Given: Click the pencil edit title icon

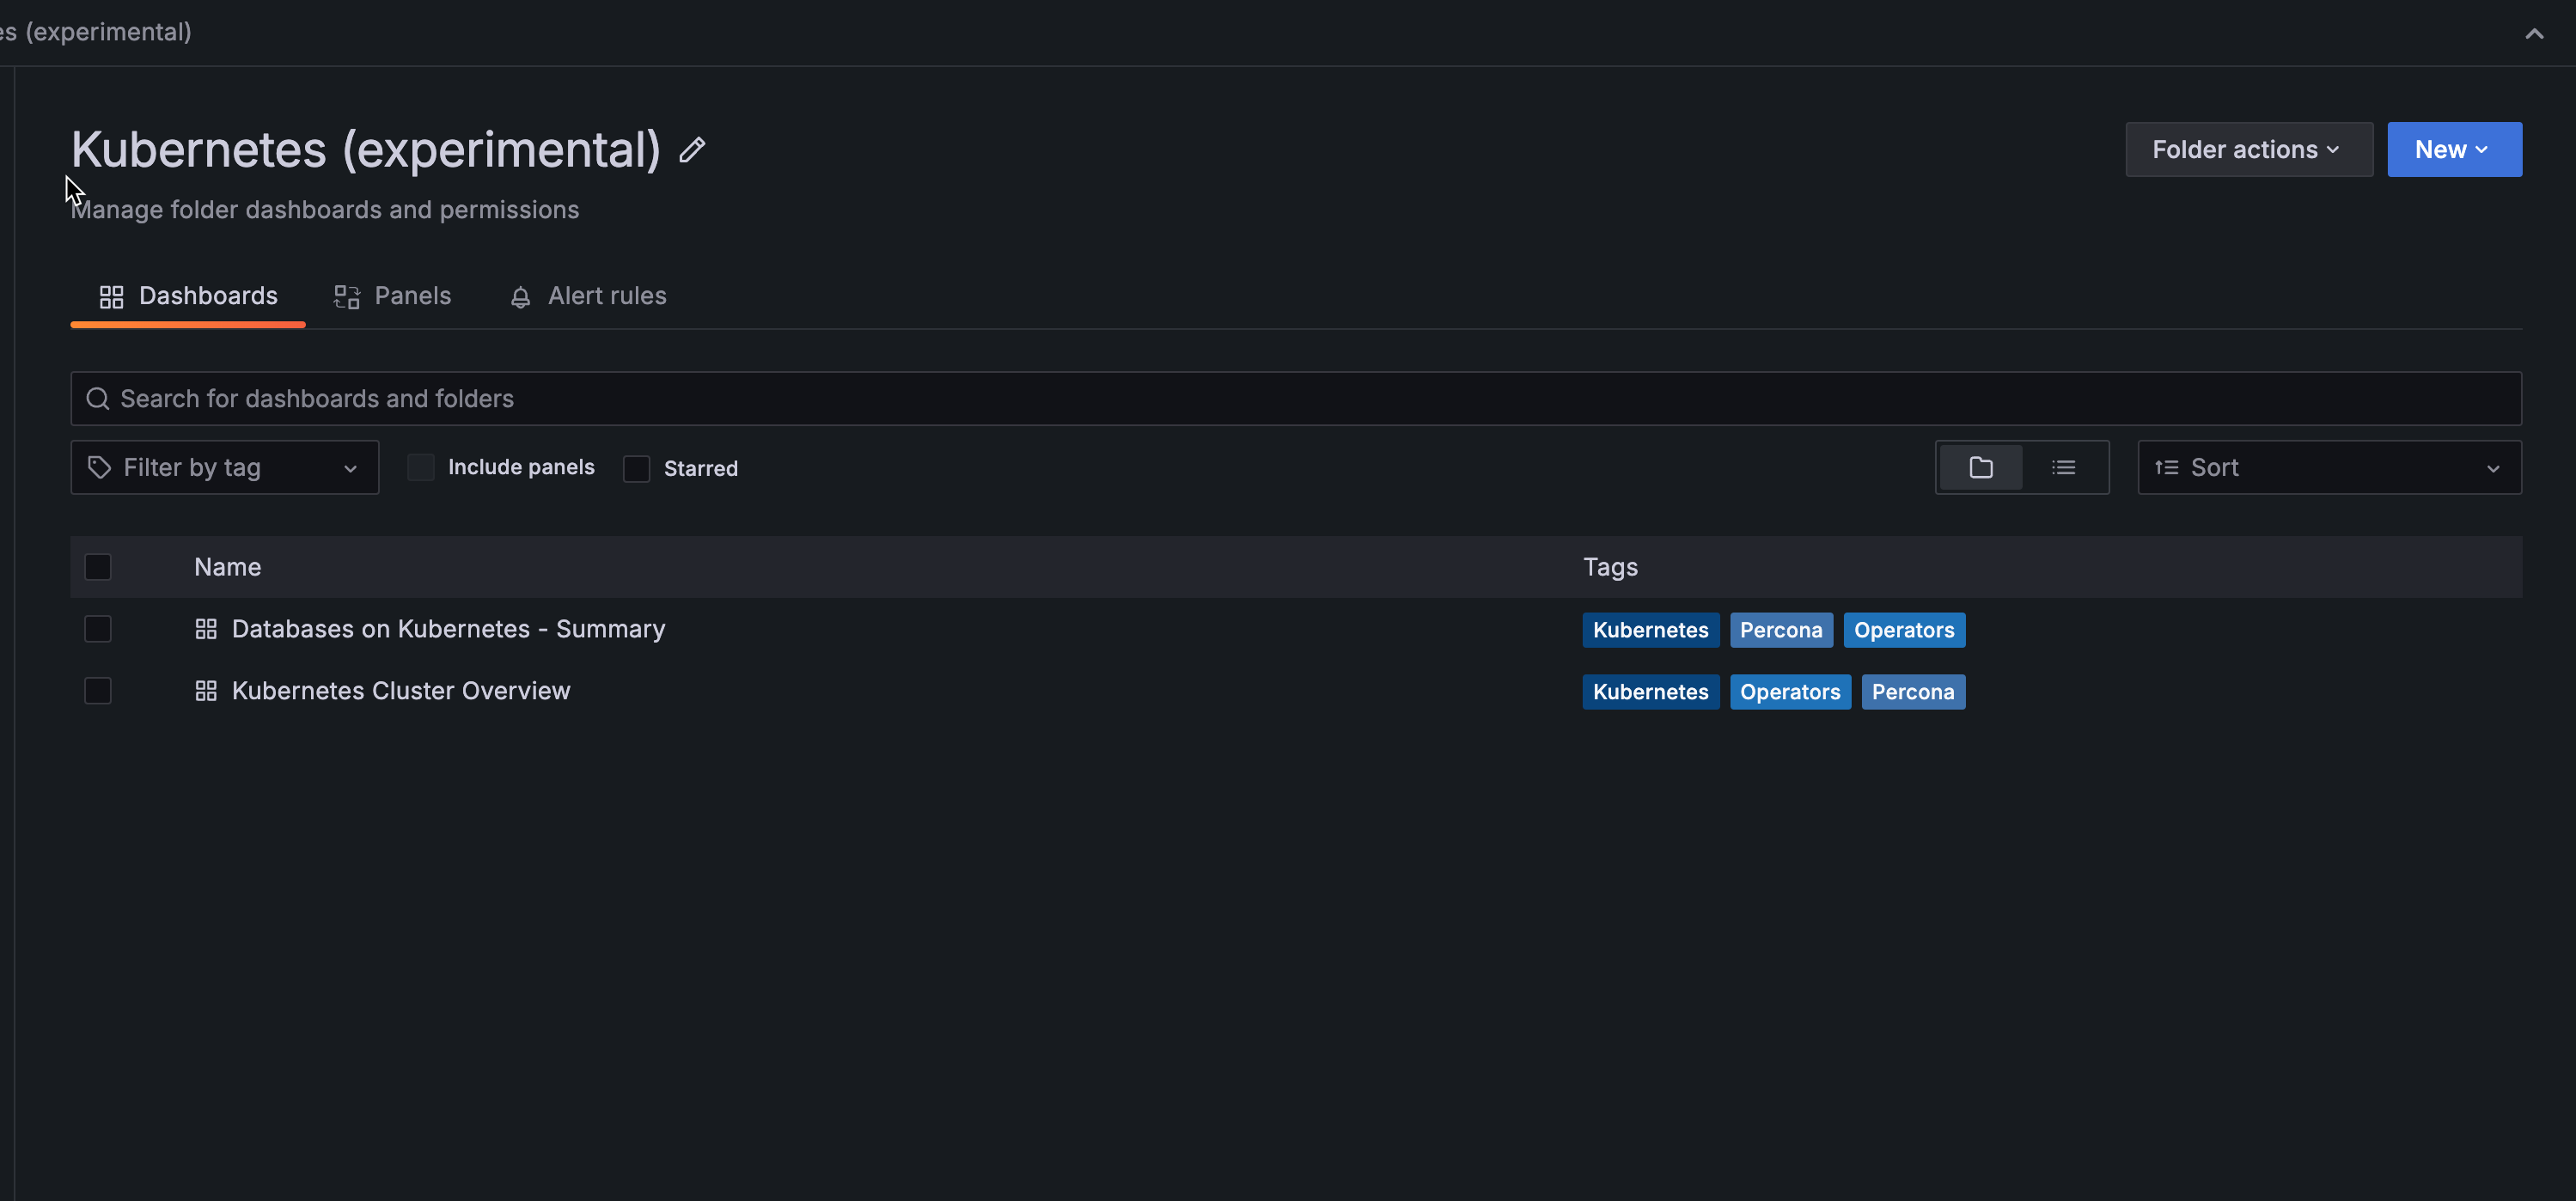Looking at the screenshot, I should click(x=692, y=150).
